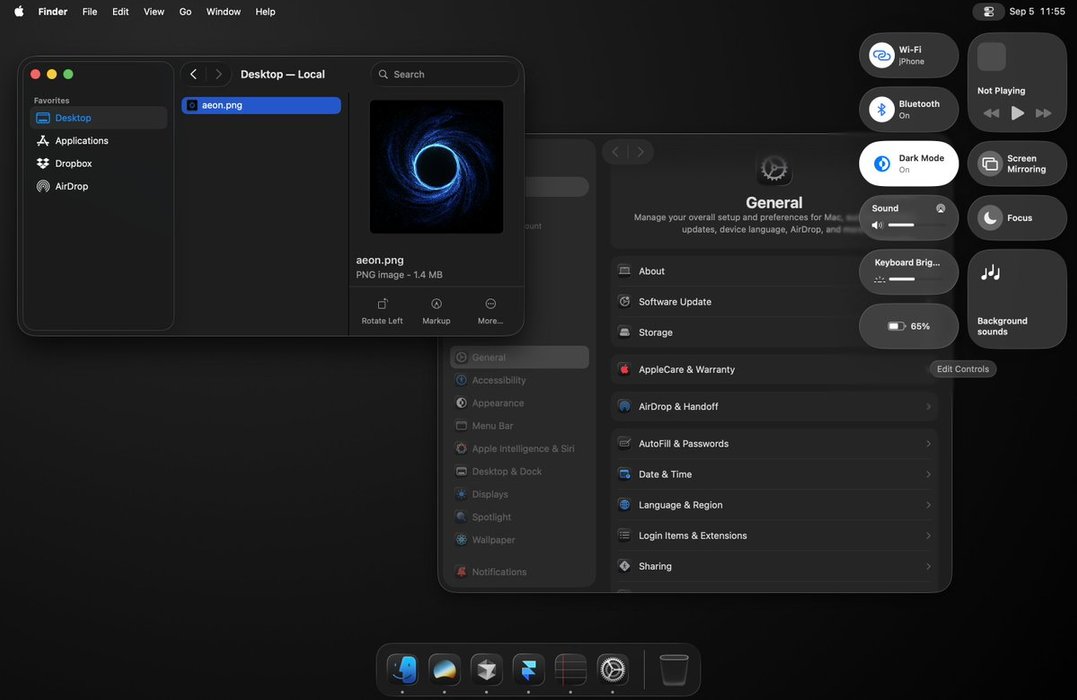Click the More actions icon

tap(490, 304)
